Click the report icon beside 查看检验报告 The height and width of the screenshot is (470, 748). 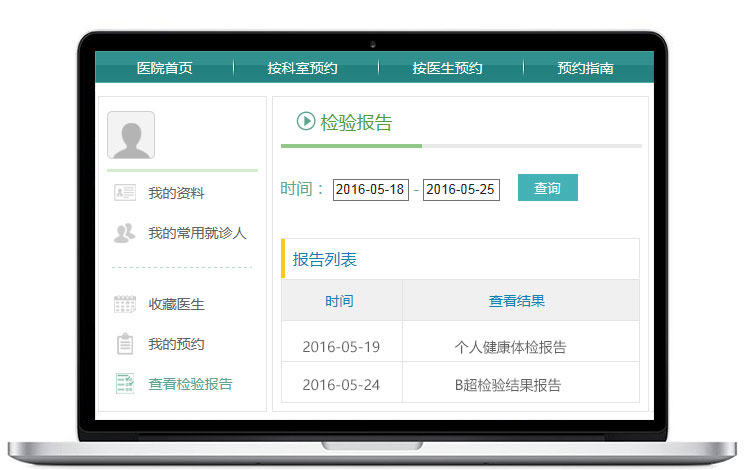[x=125, y=384]
